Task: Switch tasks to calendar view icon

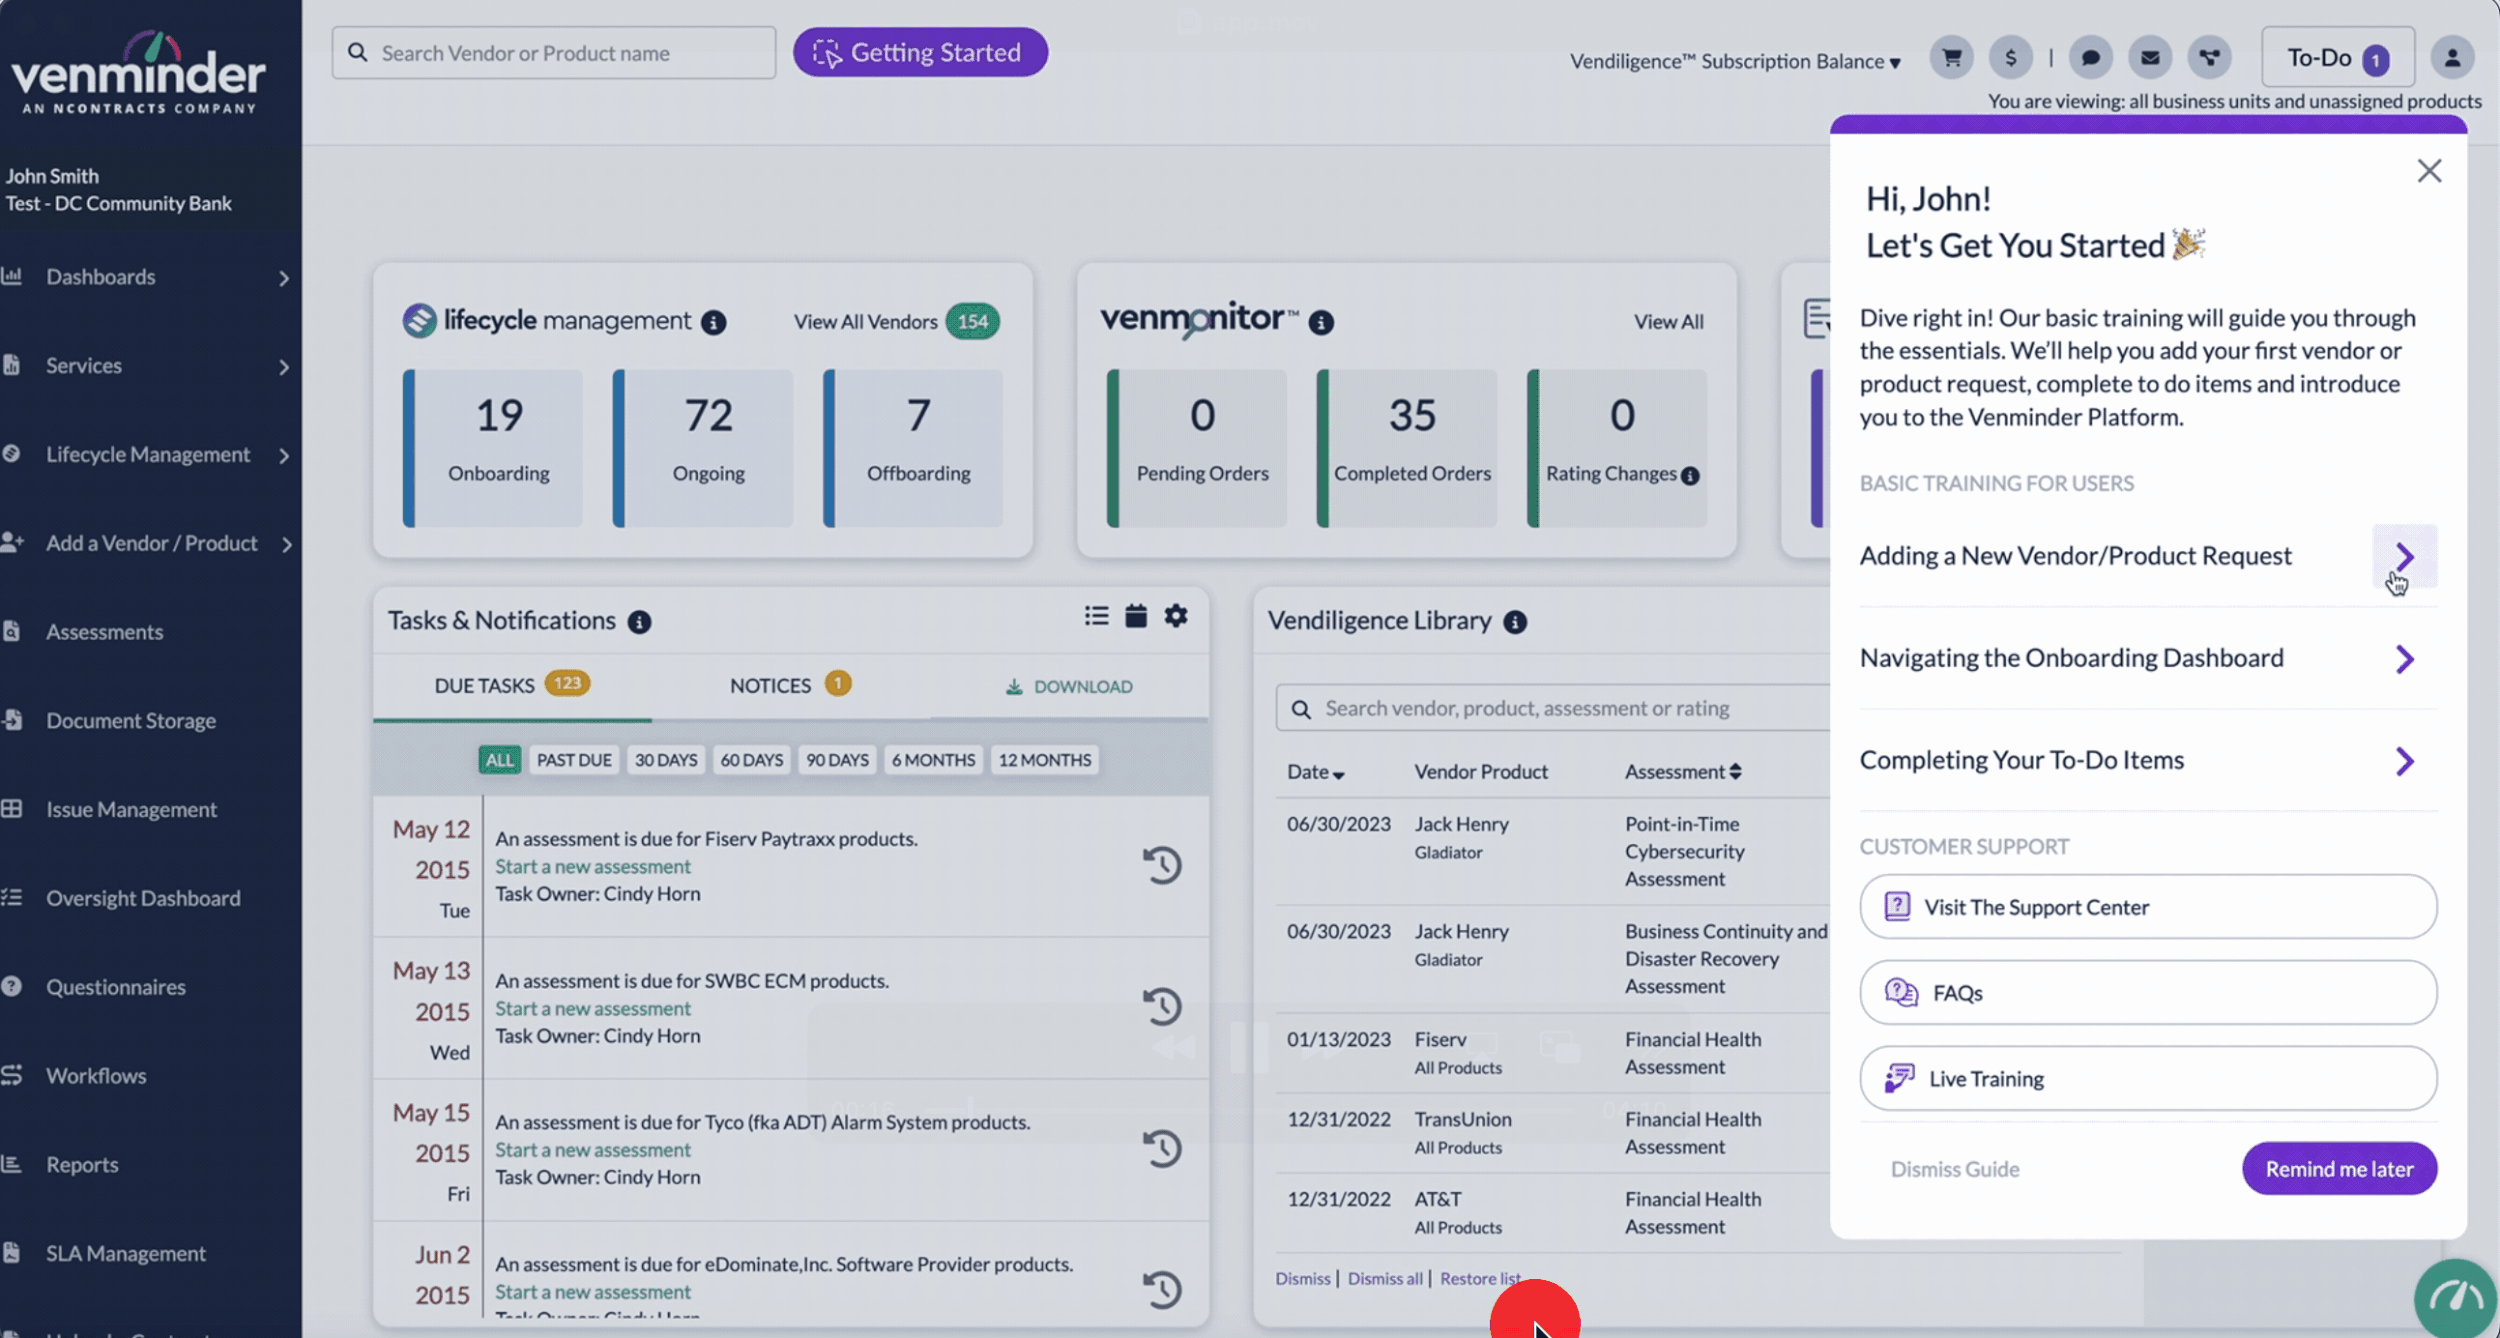Action: [x=1136, y=616]
